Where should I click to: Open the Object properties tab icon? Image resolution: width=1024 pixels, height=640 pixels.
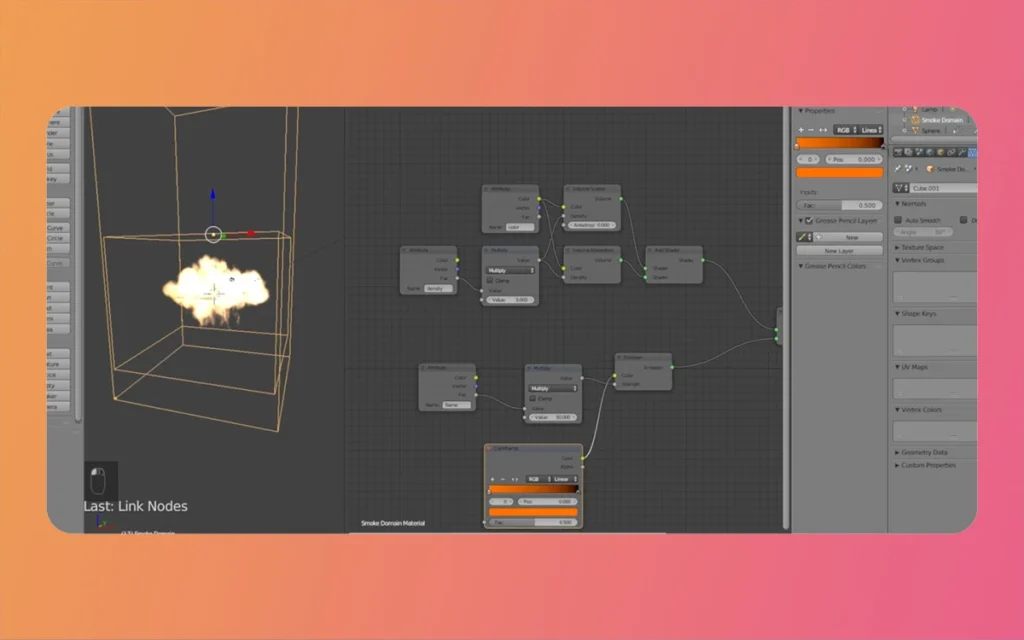pos(940,152)
